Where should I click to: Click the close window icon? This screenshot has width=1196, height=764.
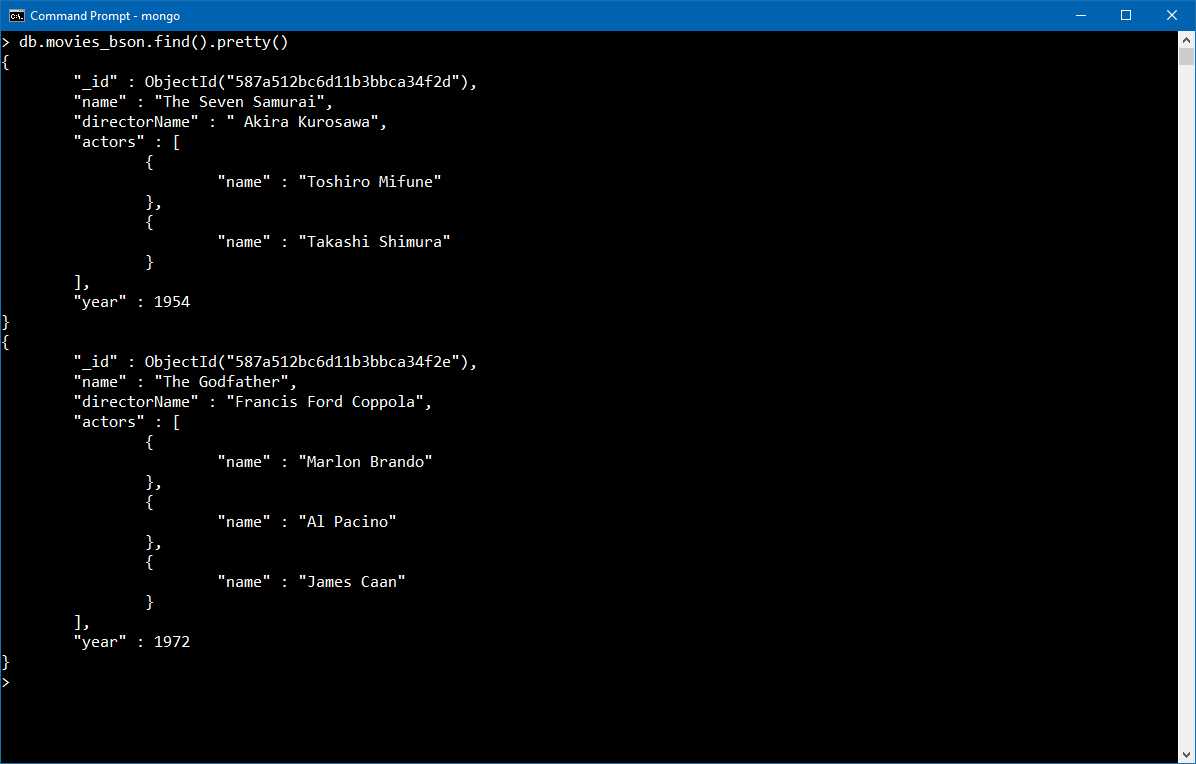click(x=1171, y=15)
